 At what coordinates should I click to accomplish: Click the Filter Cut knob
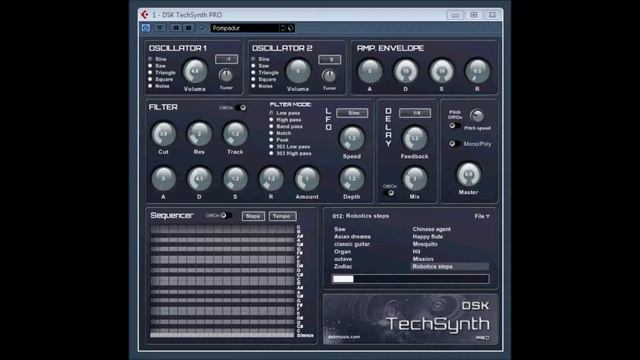[163, 134]
